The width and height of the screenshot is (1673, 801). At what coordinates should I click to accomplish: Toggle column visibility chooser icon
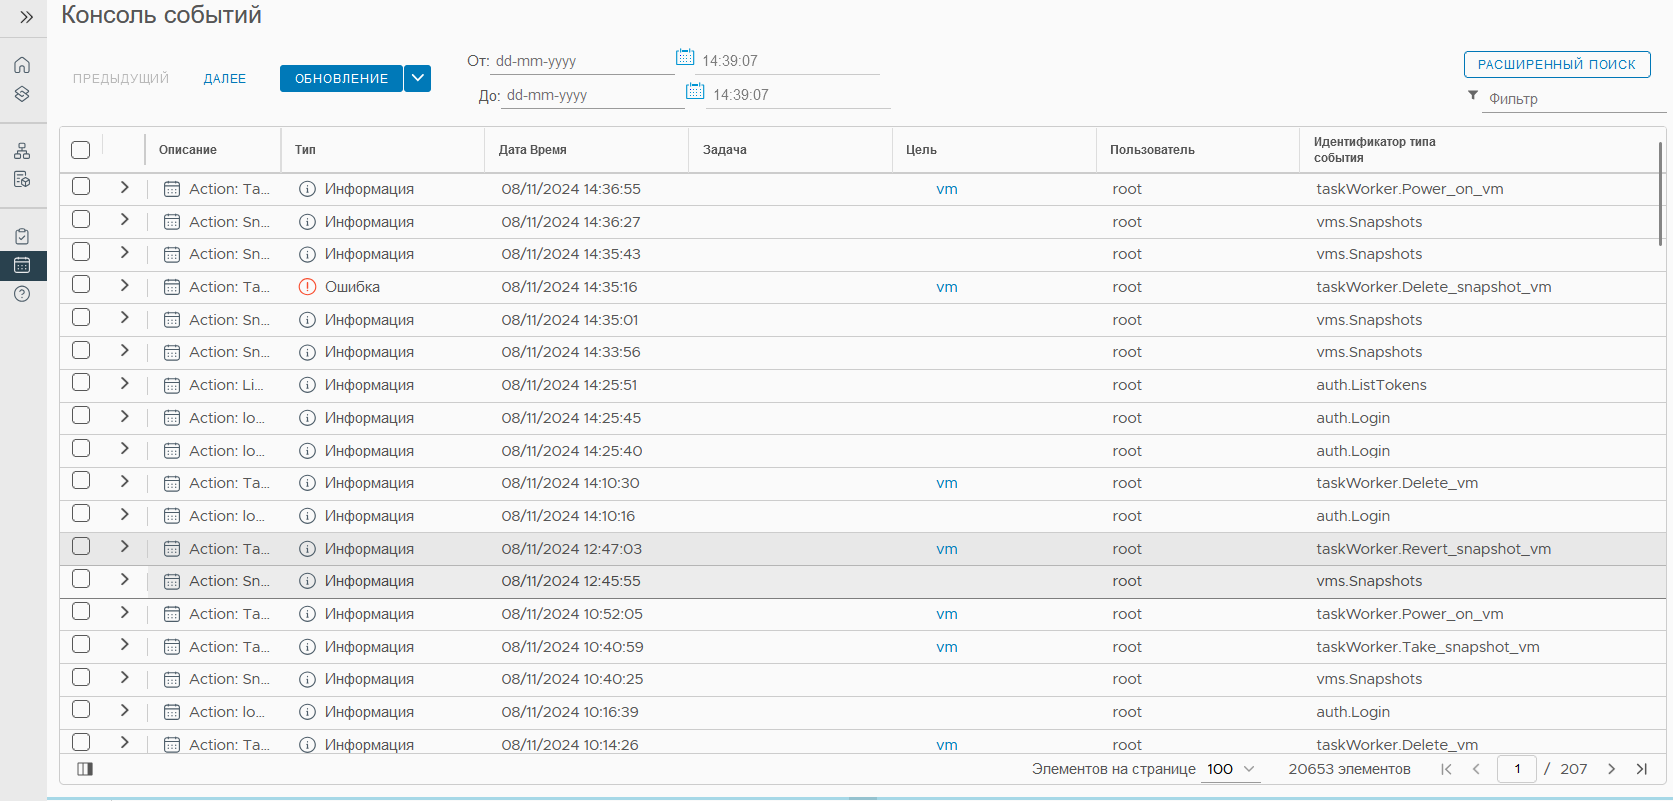click(x=85, y=769)
